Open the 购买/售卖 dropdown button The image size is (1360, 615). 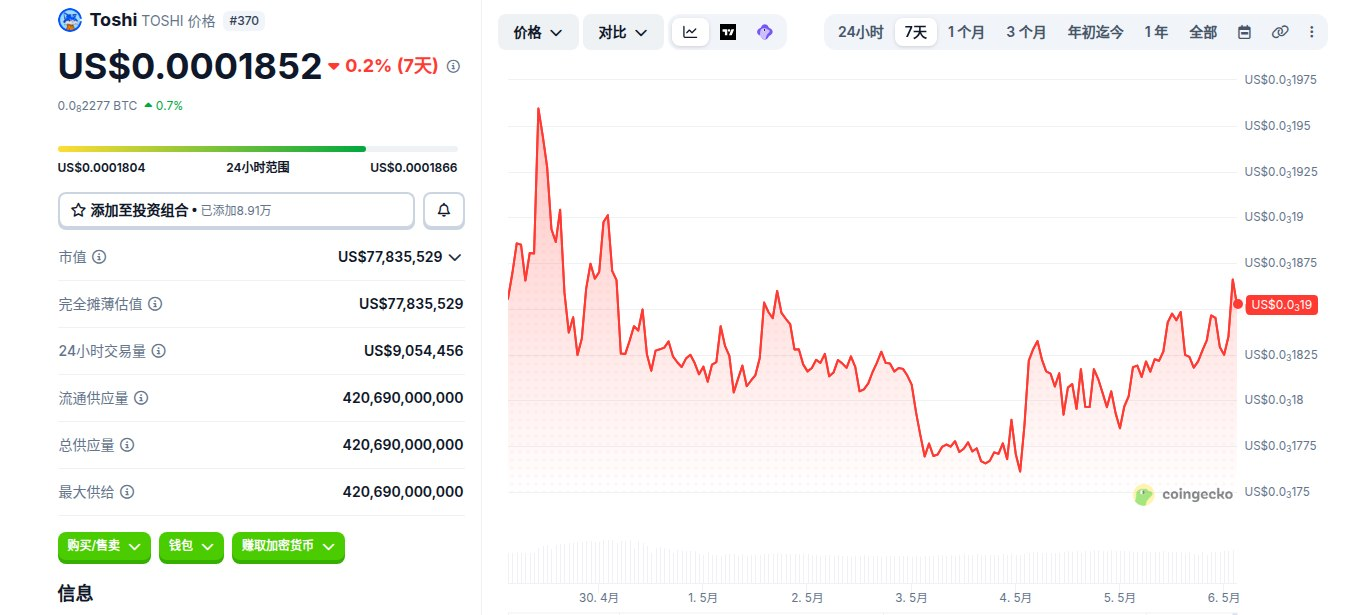tap(104, 546)
